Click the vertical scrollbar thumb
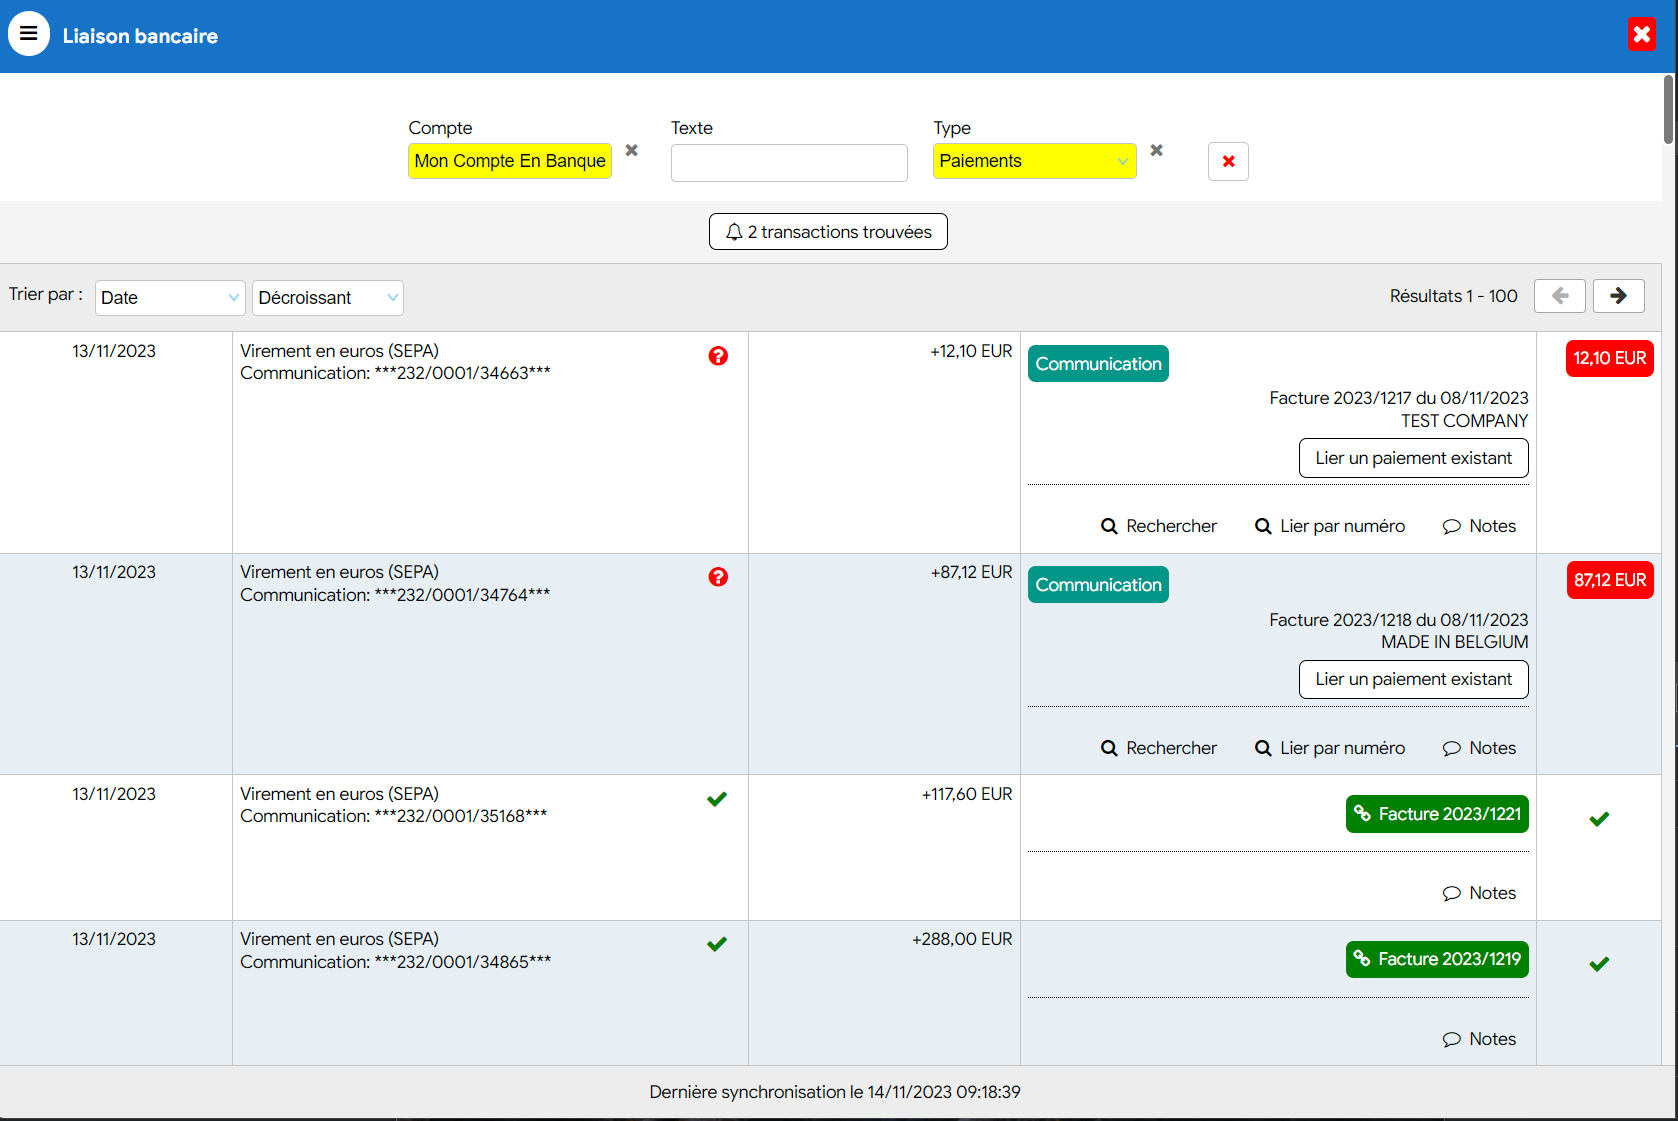Image resolution: width=1678 pixels, height=1121 pixels. click(x=1668, y=110)
